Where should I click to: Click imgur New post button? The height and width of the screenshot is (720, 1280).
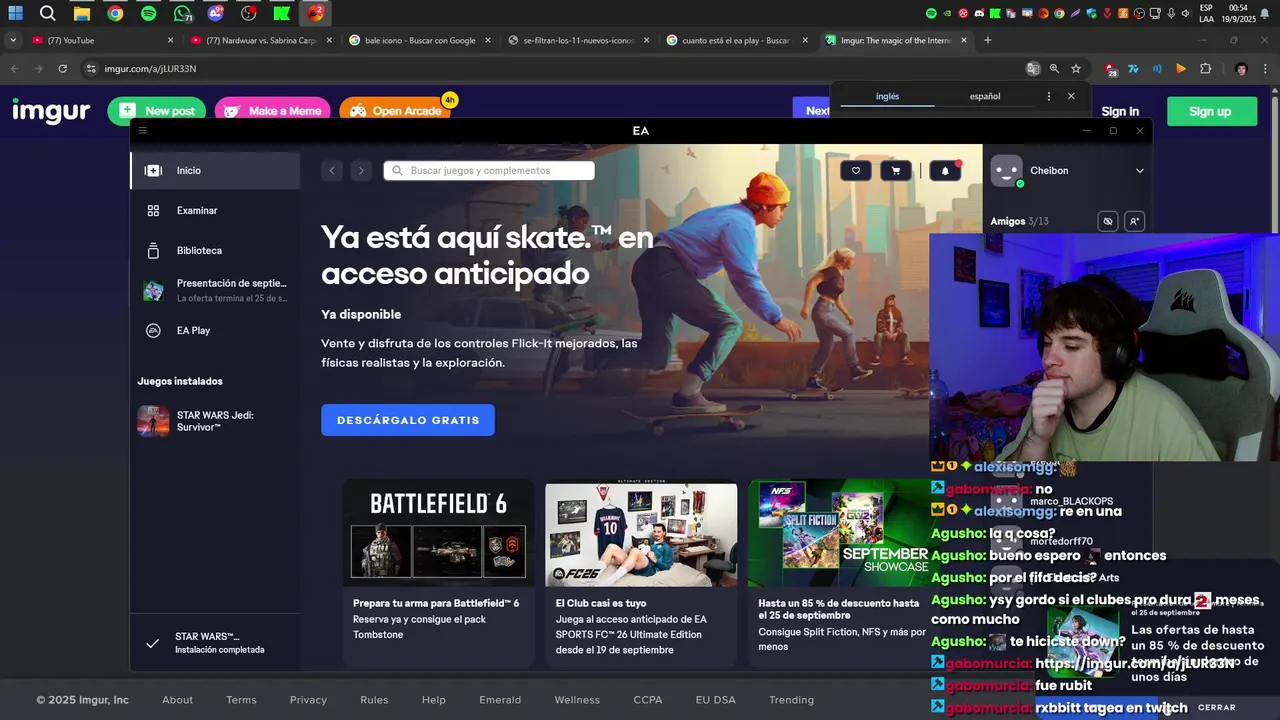[x=157, y=111]
